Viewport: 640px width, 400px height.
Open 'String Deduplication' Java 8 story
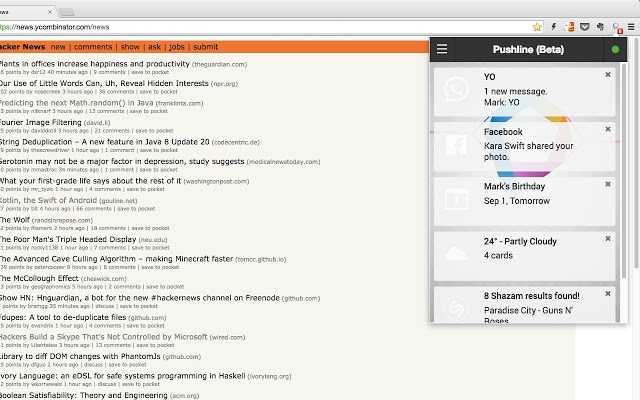tap(104, 142)
